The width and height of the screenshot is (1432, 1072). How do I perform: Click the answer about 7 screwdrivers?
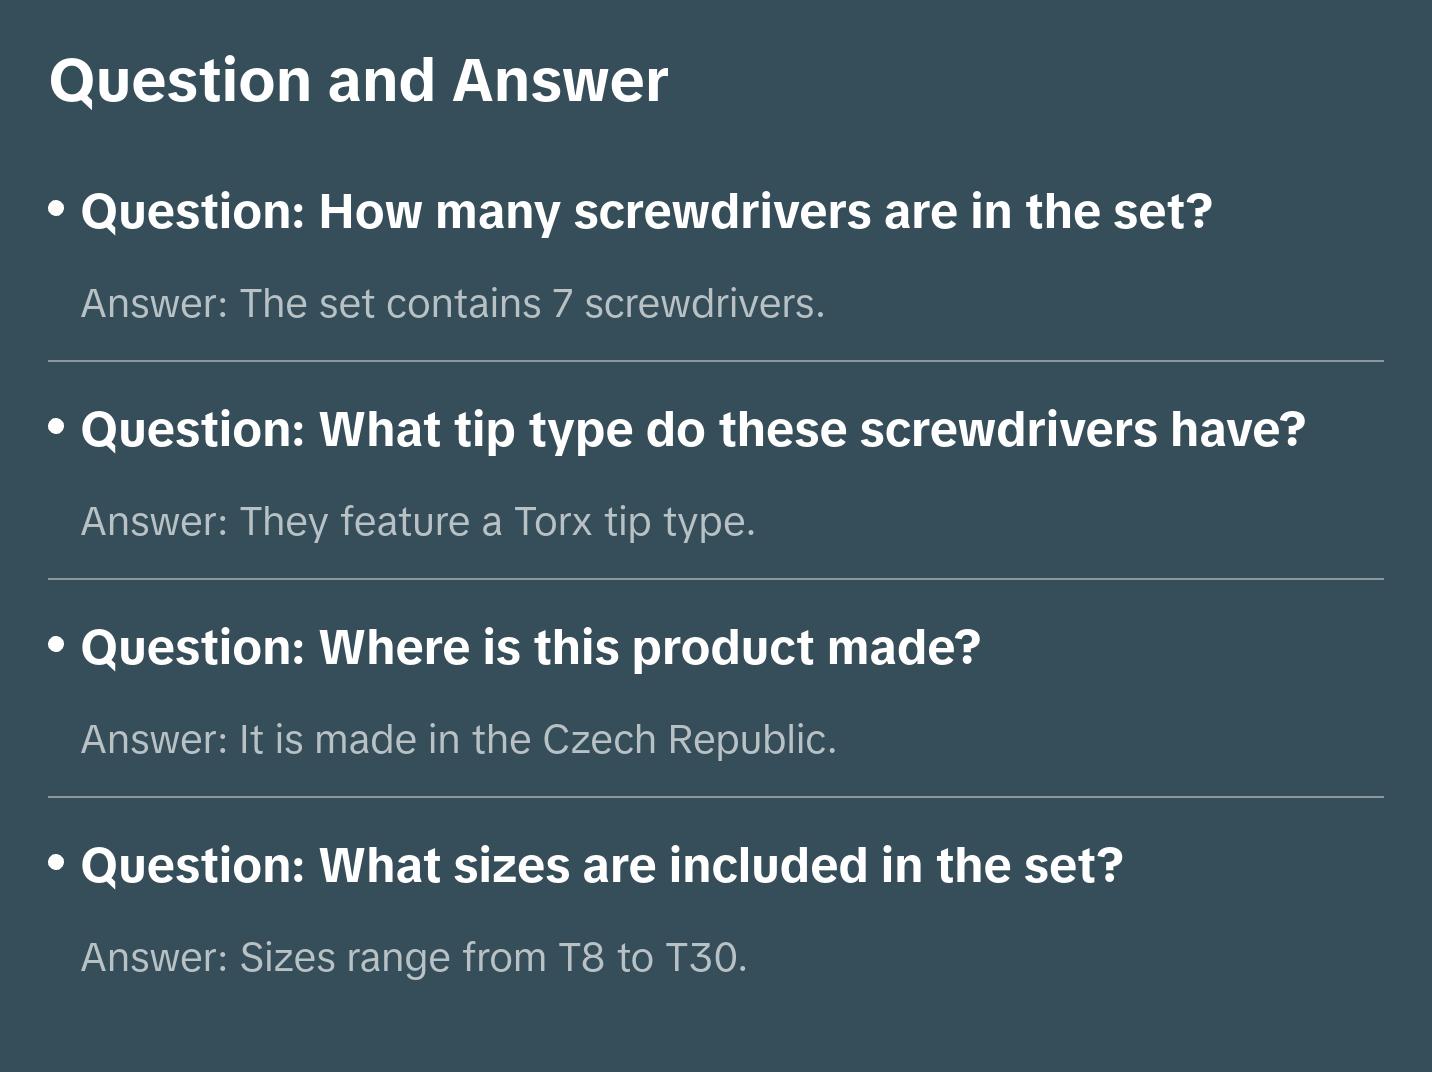point(452,304)
